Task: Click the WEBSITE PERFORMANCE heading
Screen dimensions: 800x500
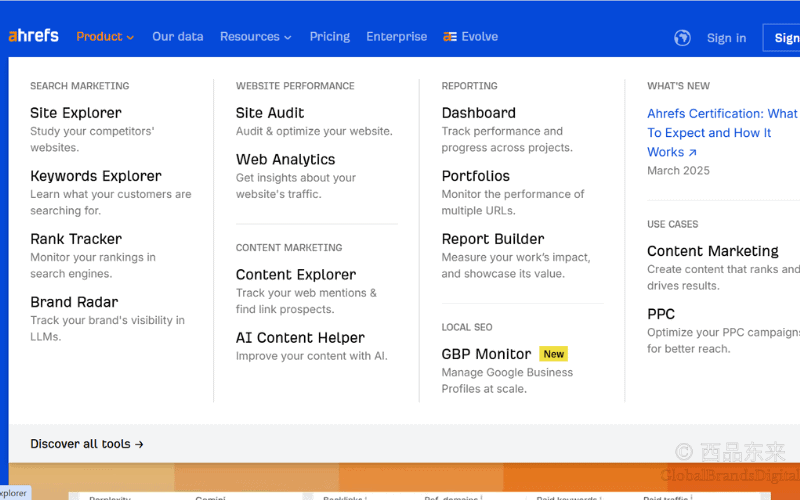Action: click(295, 86)
